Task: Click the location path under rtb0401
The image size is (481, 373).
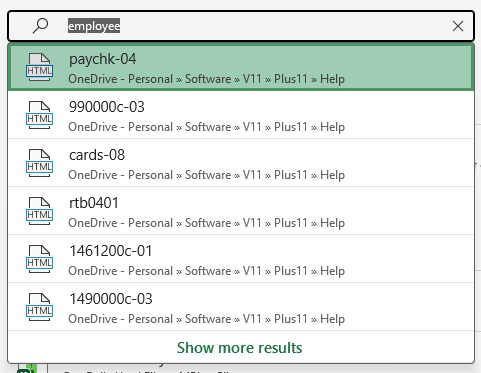Action: point(206,223)
